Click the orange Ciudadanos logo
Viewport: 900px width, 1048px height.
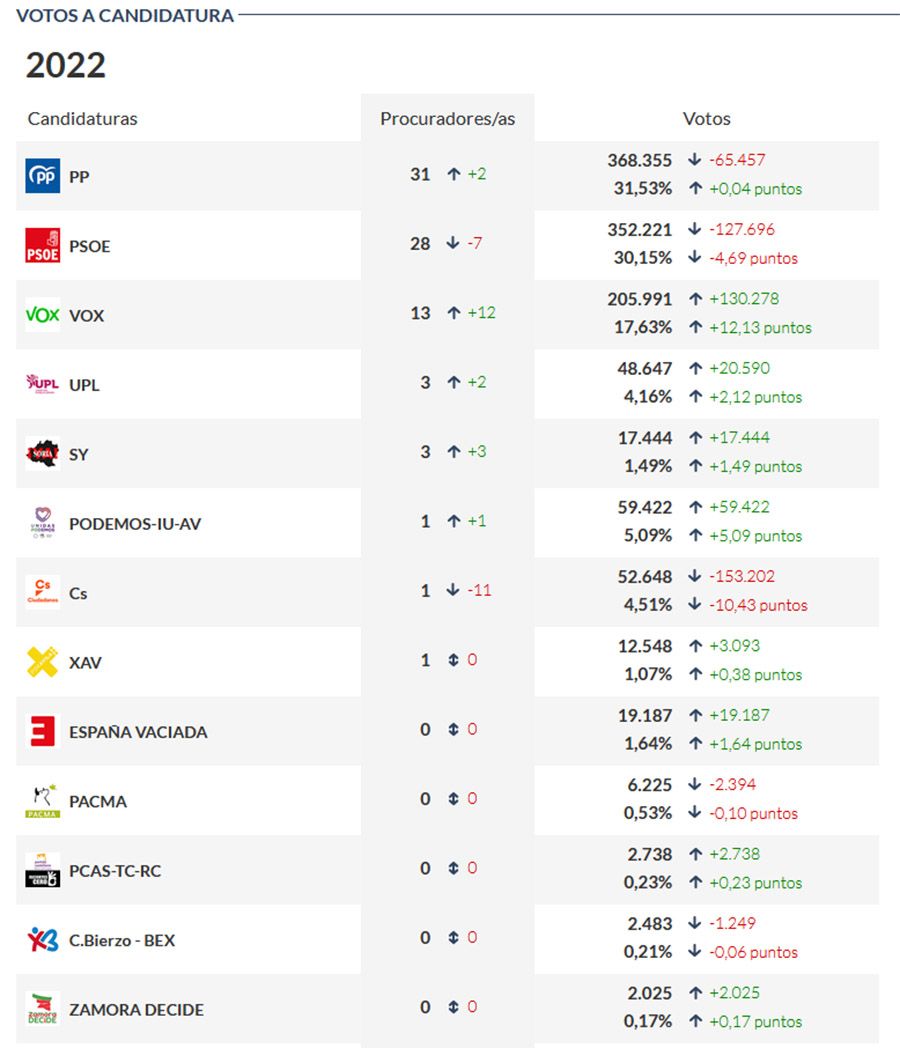point(43,592)
